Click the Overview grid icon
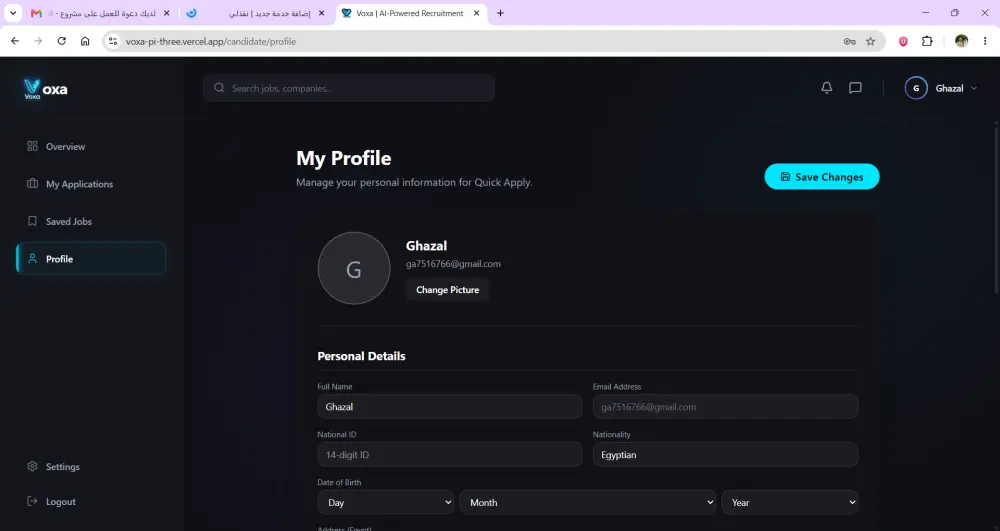This screenshot has height=531, width=1000. pos(33,146)
